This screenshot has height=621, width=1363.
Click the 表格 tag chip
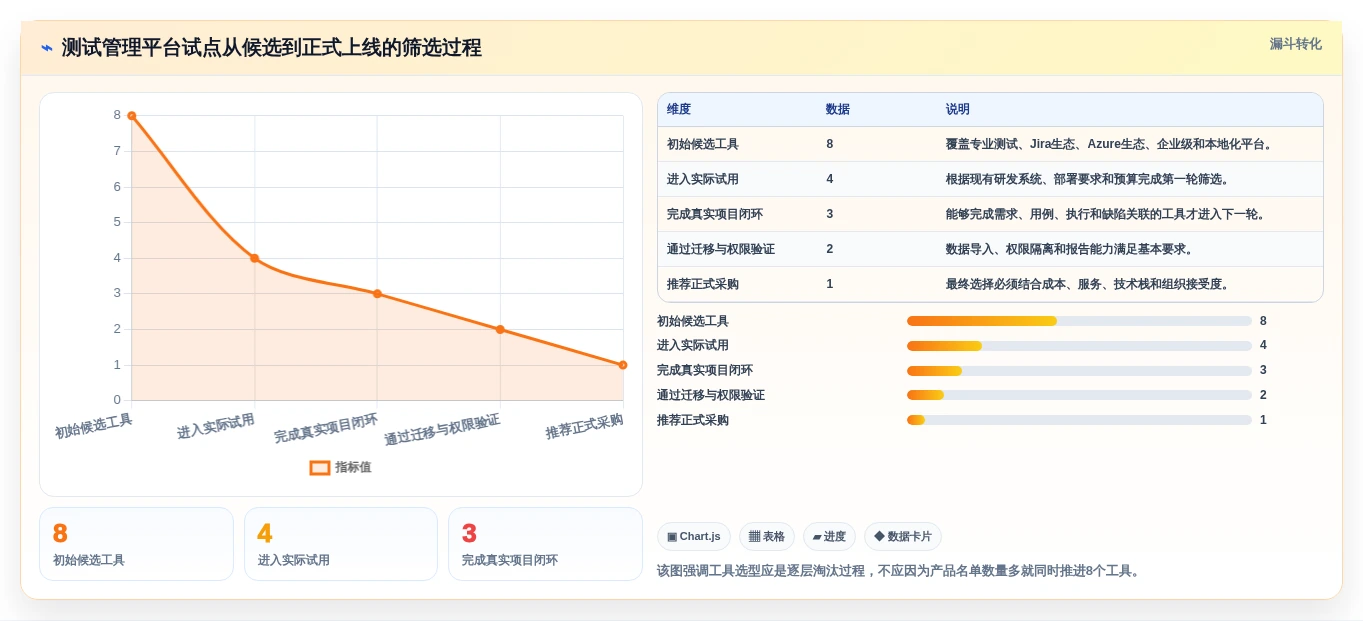[767, 537]
